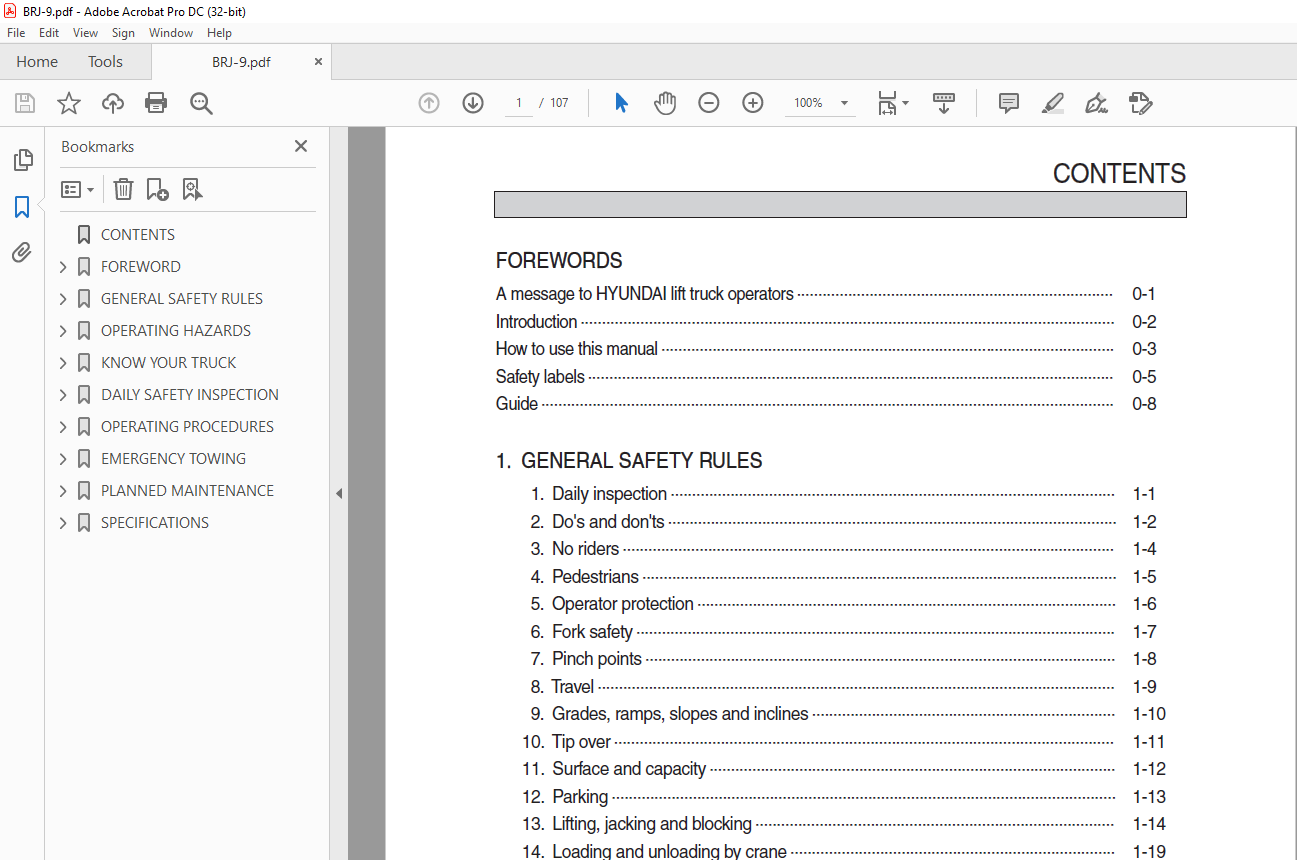Upload the file to cloud storage
The height and width of the screenshot is (860, 1297).
coord(113,103)
